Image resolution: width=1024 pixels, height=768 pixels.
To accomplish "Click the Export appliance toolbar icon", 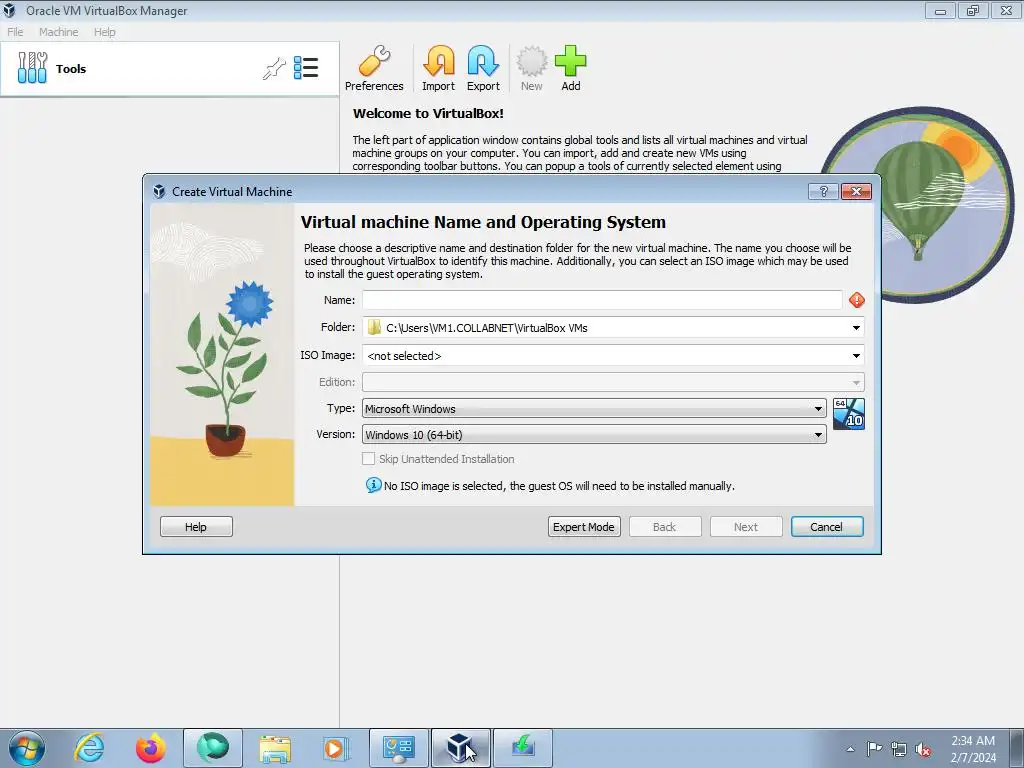I will pyautogui.click(x=483, y=69).
